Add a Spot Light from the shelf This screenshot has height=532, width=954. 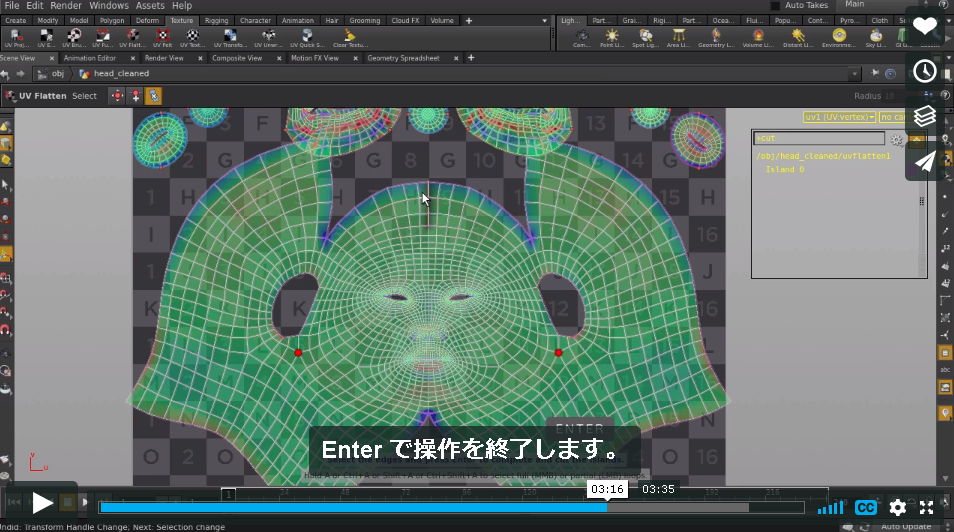645,38
